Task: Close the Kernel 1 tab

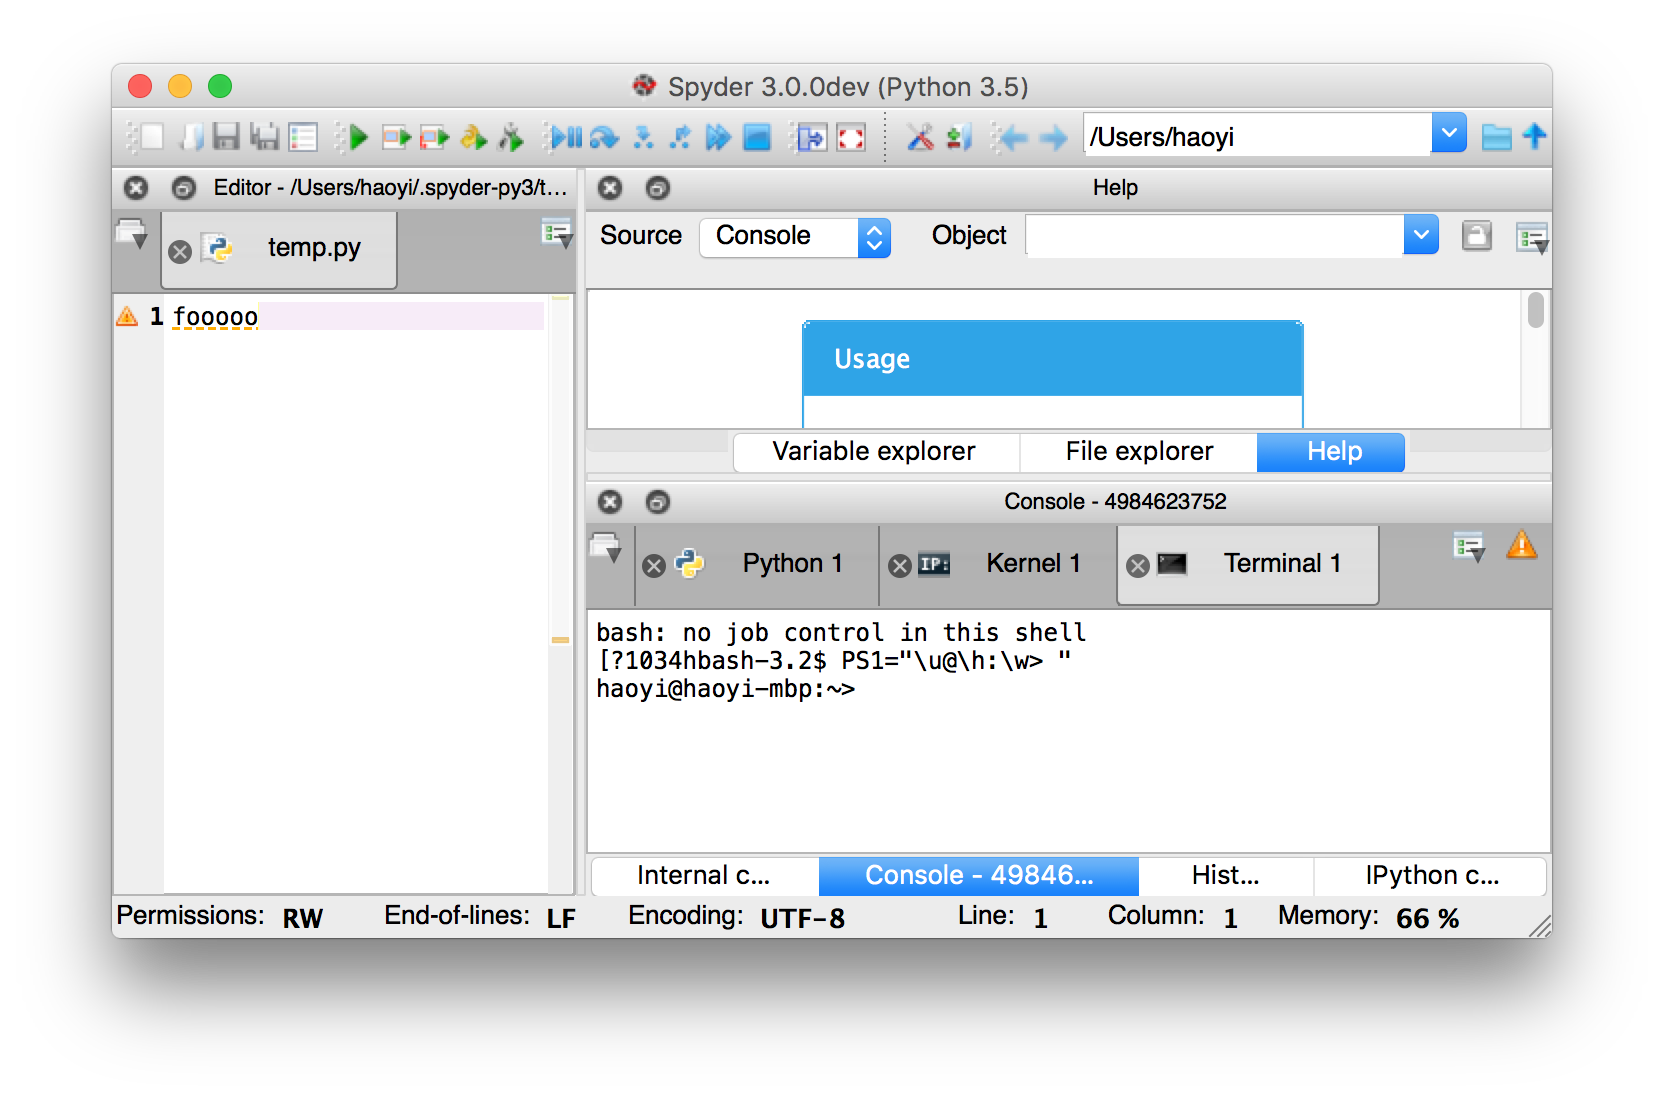Action: pos(900,567)
